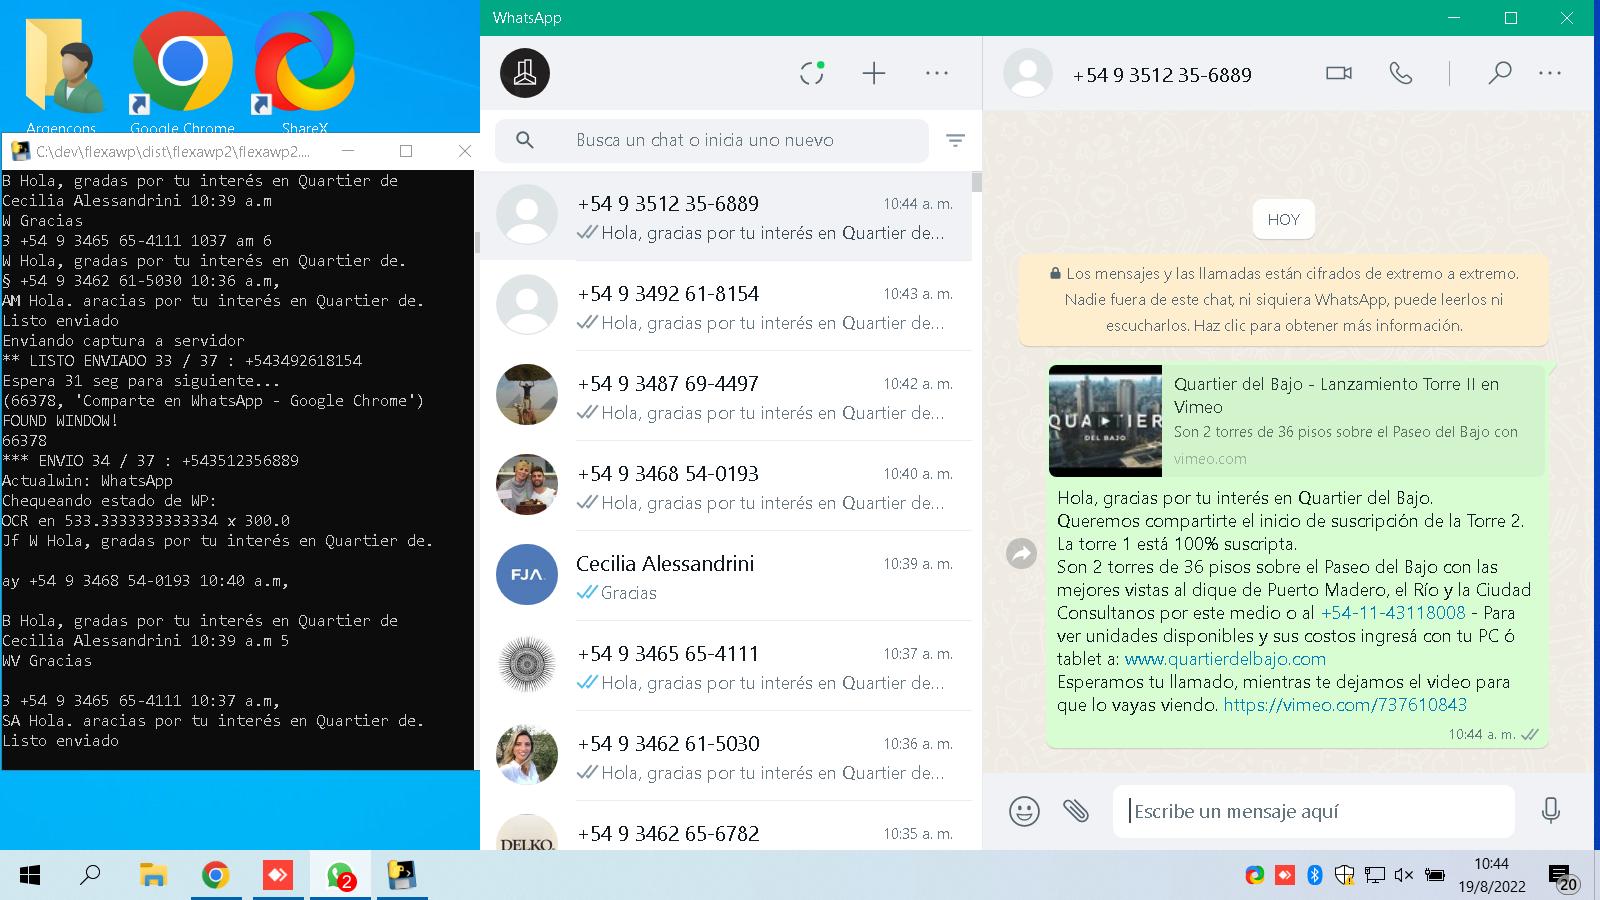Focus the 'Busca un chat' search field
This screenshot has height=900, width=1600.
click(x=712, y=140)
